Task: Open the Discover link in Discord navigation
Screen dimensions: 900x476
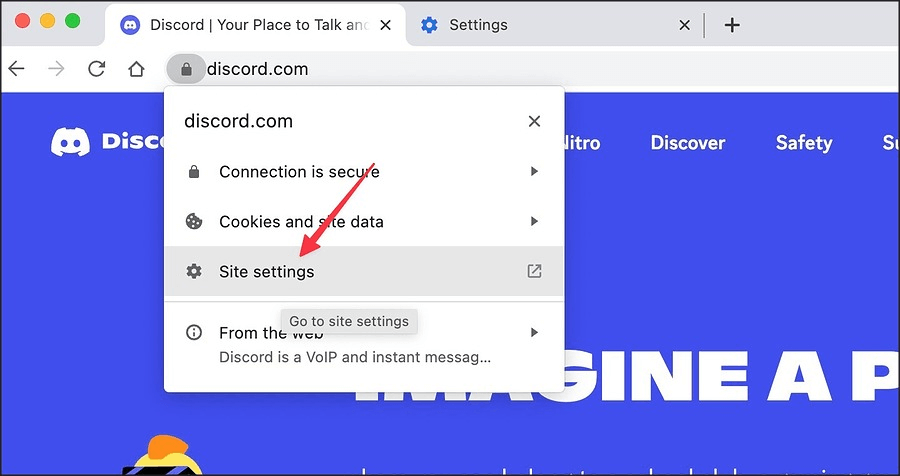Action: click(688, 142)
